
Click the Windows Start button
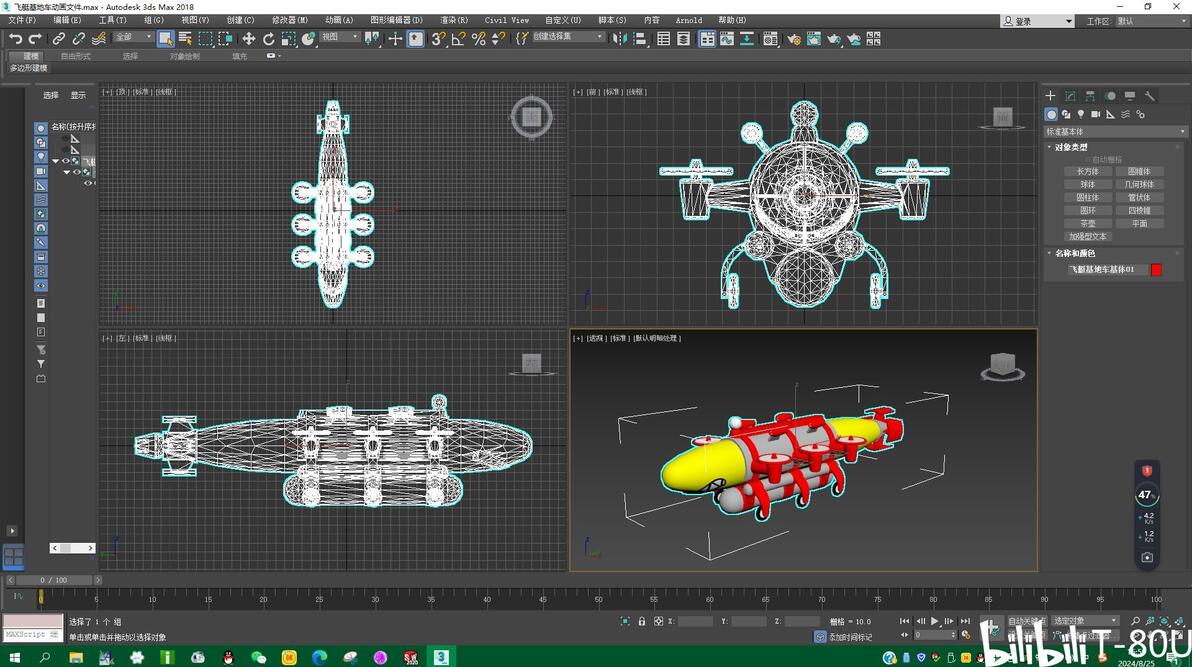coord(14,657)
